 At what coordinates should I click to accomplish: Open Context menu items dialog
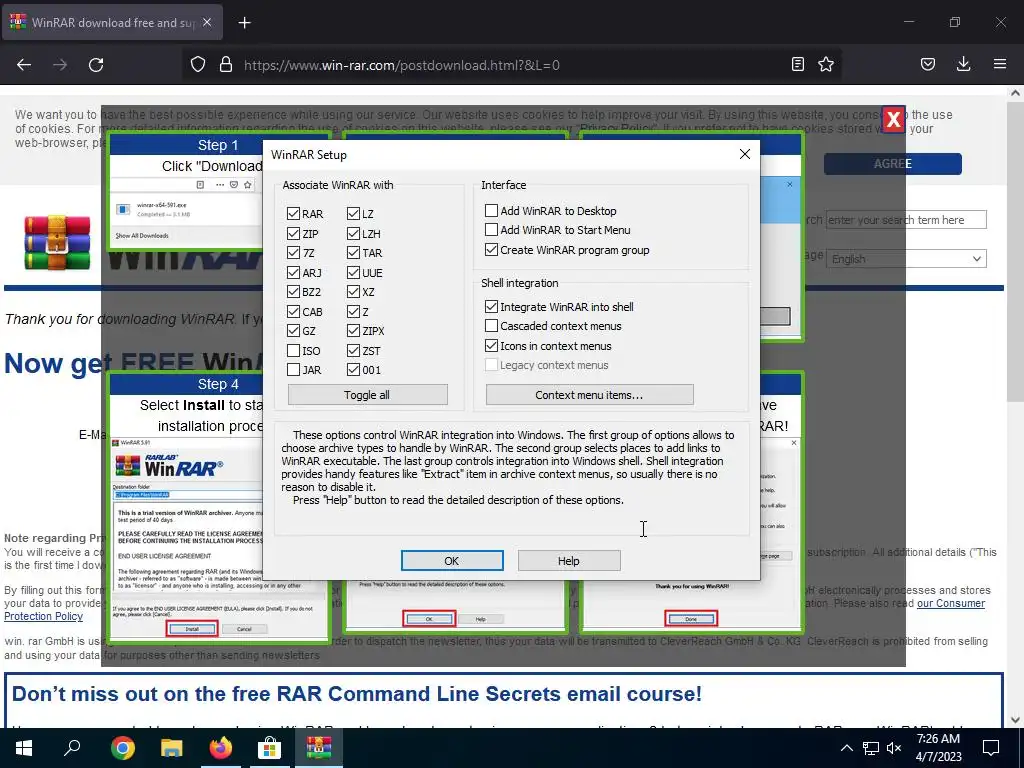589,394
